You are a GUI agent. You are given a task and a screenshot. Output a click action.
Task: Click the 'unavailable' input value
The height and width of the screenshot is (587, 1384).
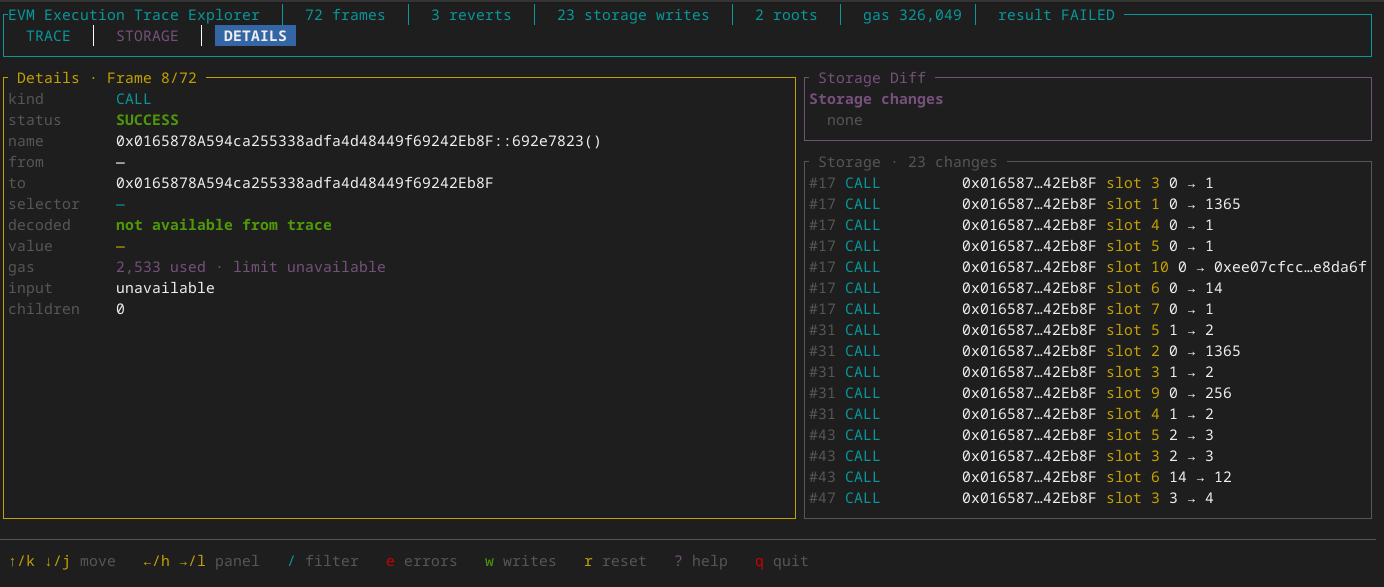pyautogui.click(x=165, y=288)
